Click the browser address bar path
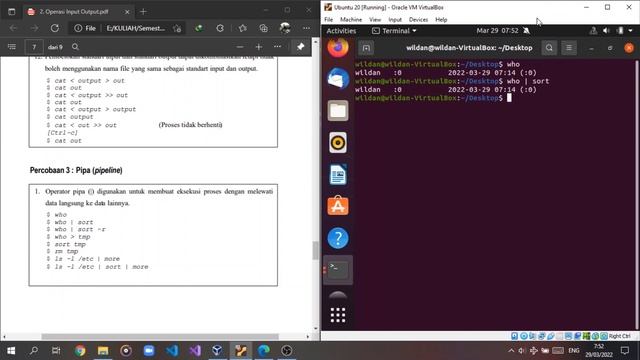The image size is (640, 360). click(x=136, y=28)
